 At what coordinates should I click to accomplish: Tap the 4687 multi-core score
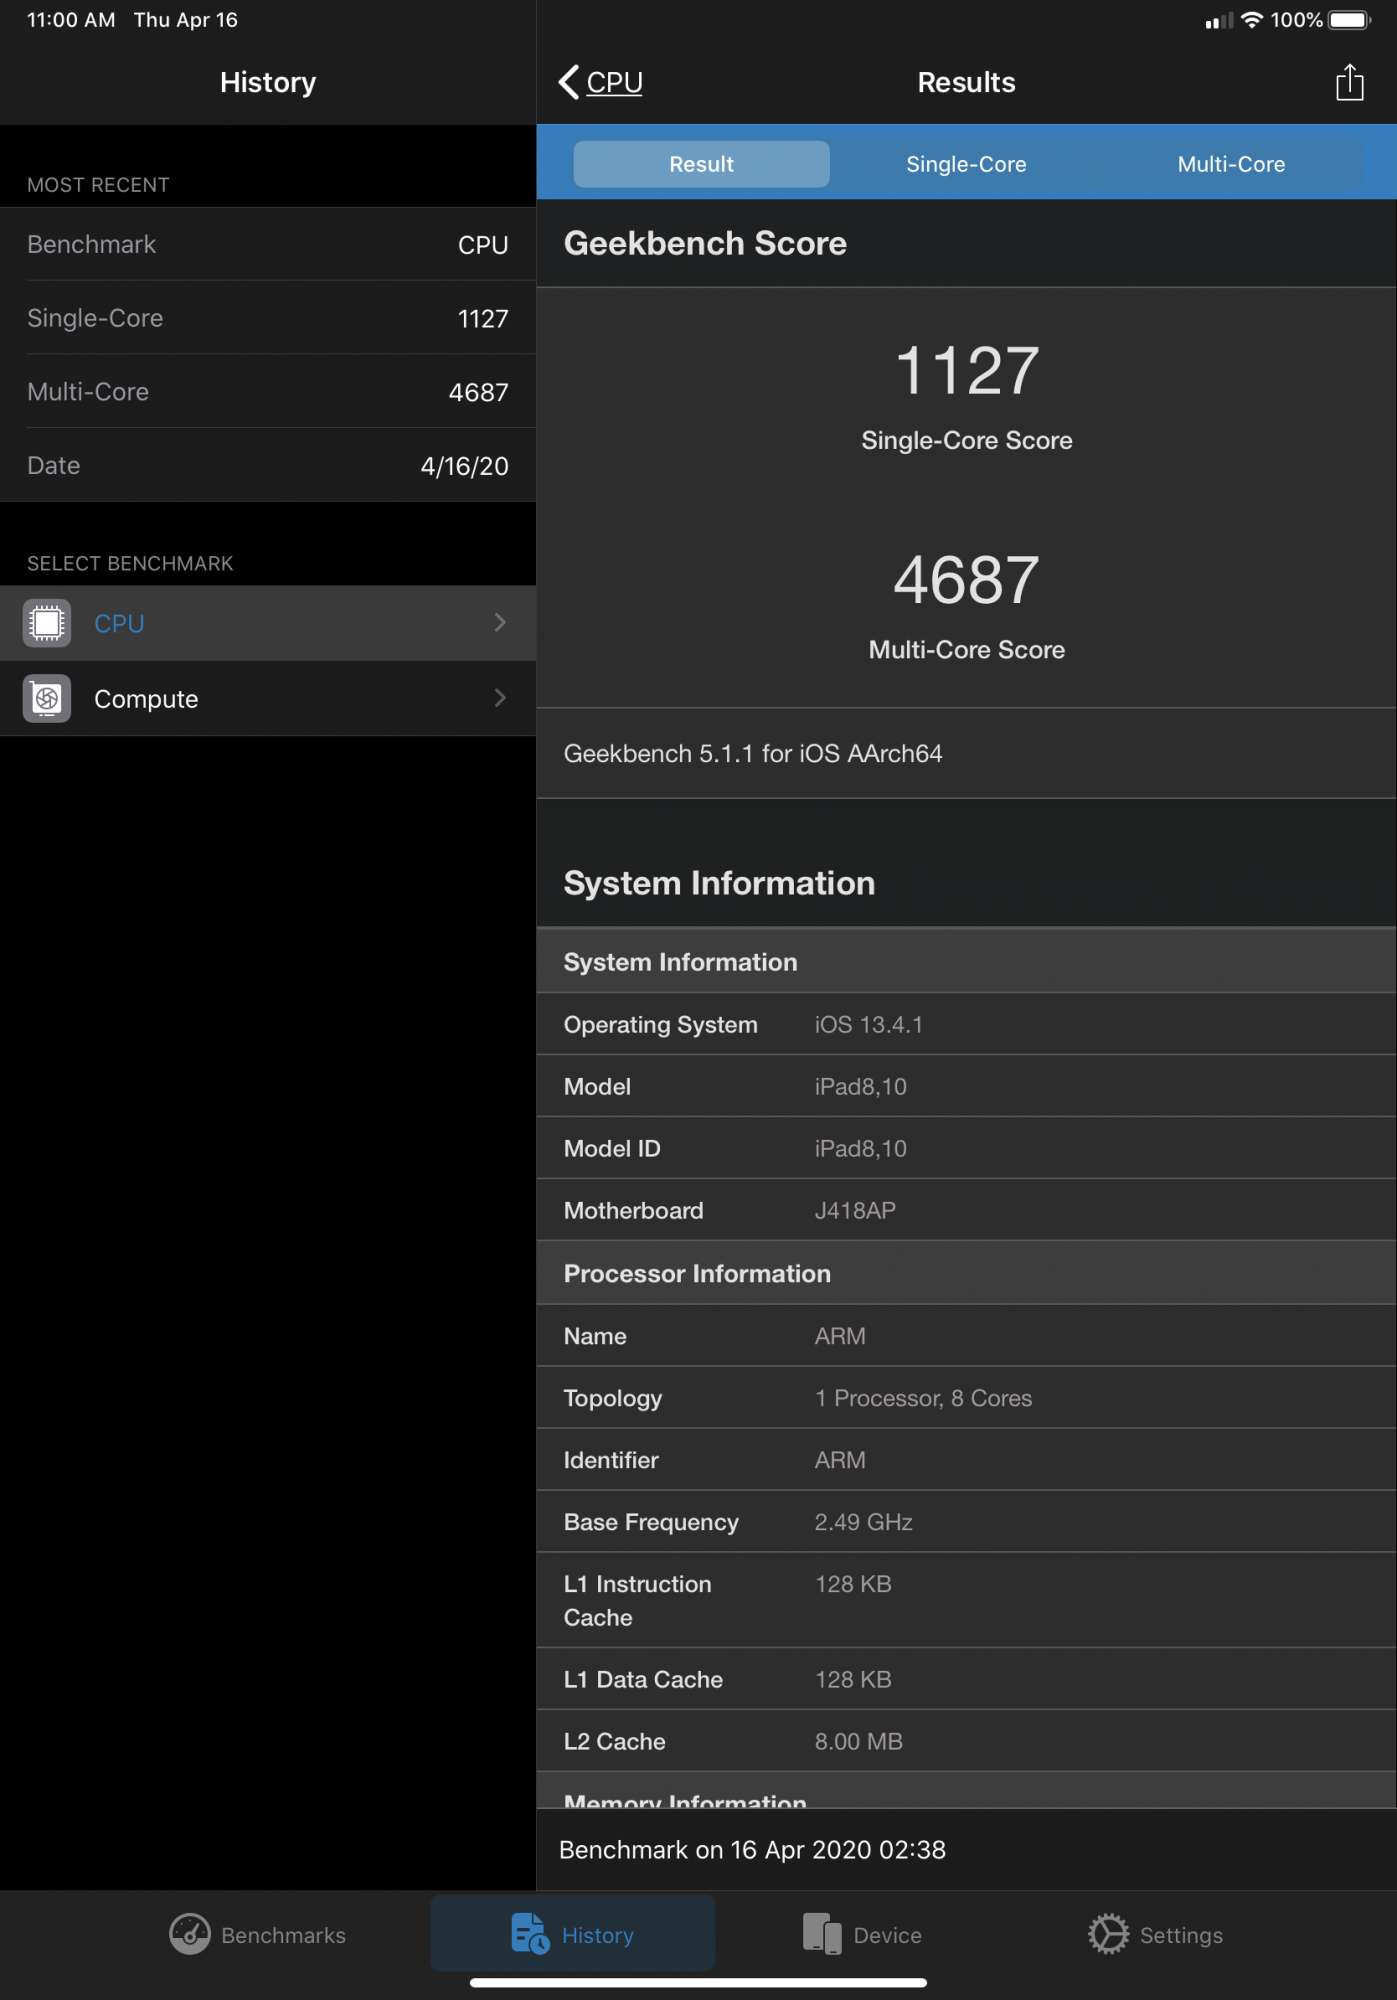967,580
